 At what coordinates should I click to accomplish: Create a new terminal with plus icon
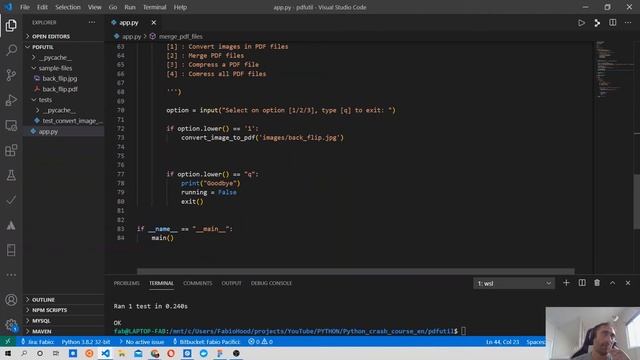[x=566, y=283]
